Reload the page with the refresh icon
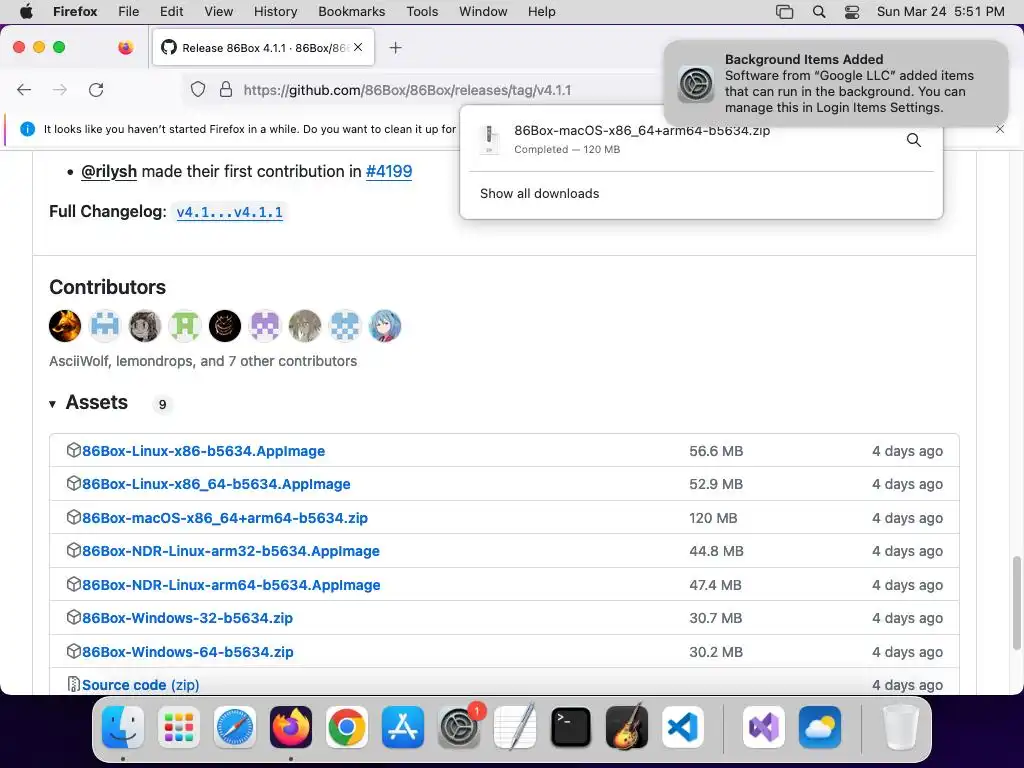Screen dimensions: 1024x768 tap(96, 90)
